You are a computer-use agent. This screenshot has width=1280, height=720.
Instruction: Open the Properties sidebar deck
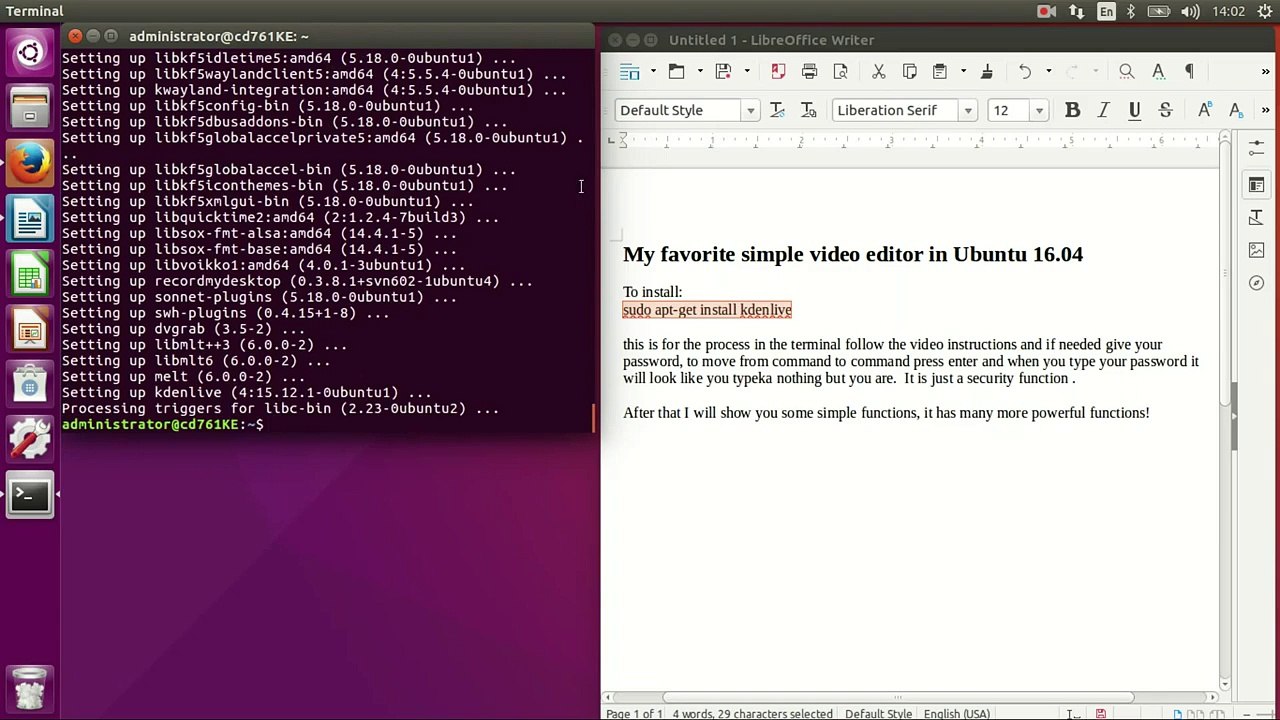pyautogui.click(x=1256, y=185)
